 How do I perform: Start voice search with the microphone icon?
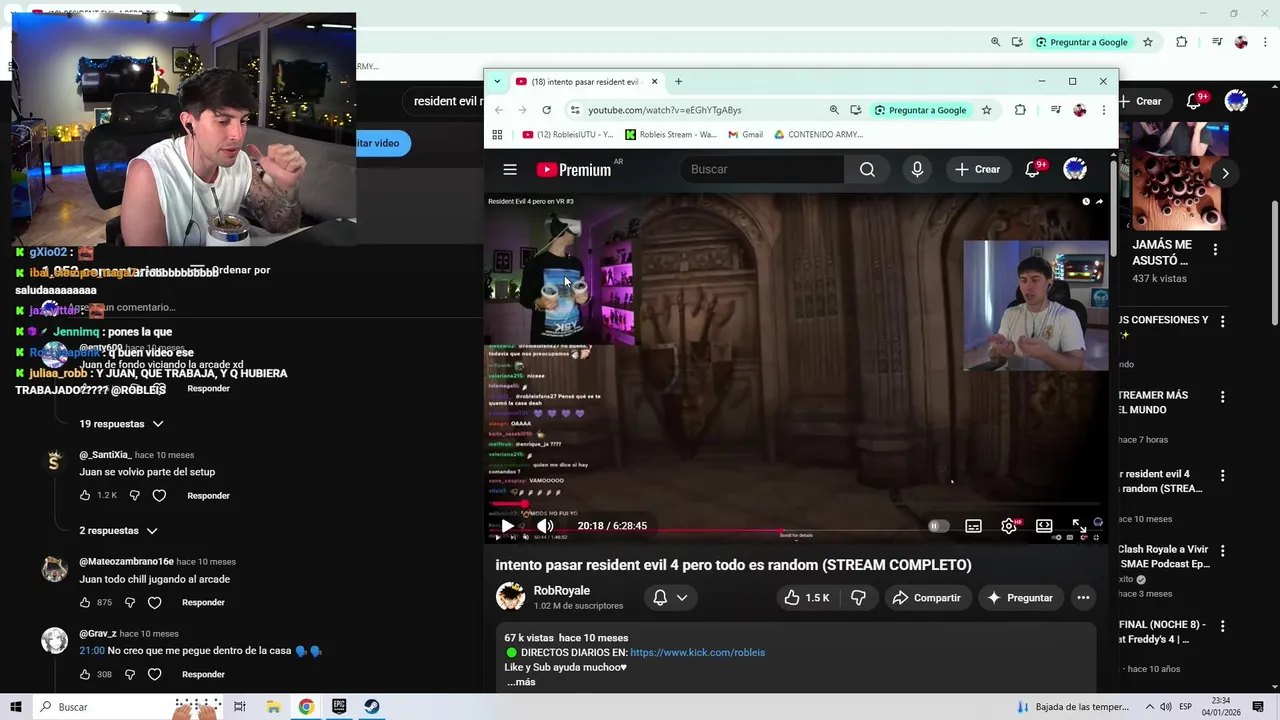[x=917, y=170]
